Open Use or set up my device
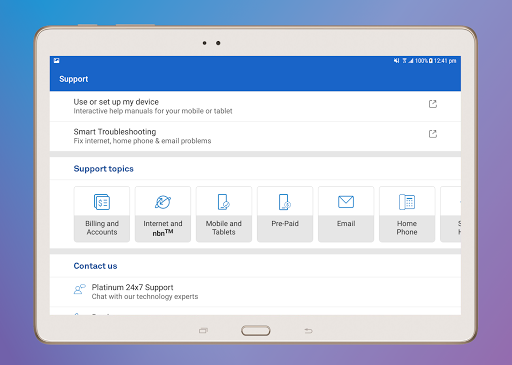512x365 pixels. click(x=255, y=106)
